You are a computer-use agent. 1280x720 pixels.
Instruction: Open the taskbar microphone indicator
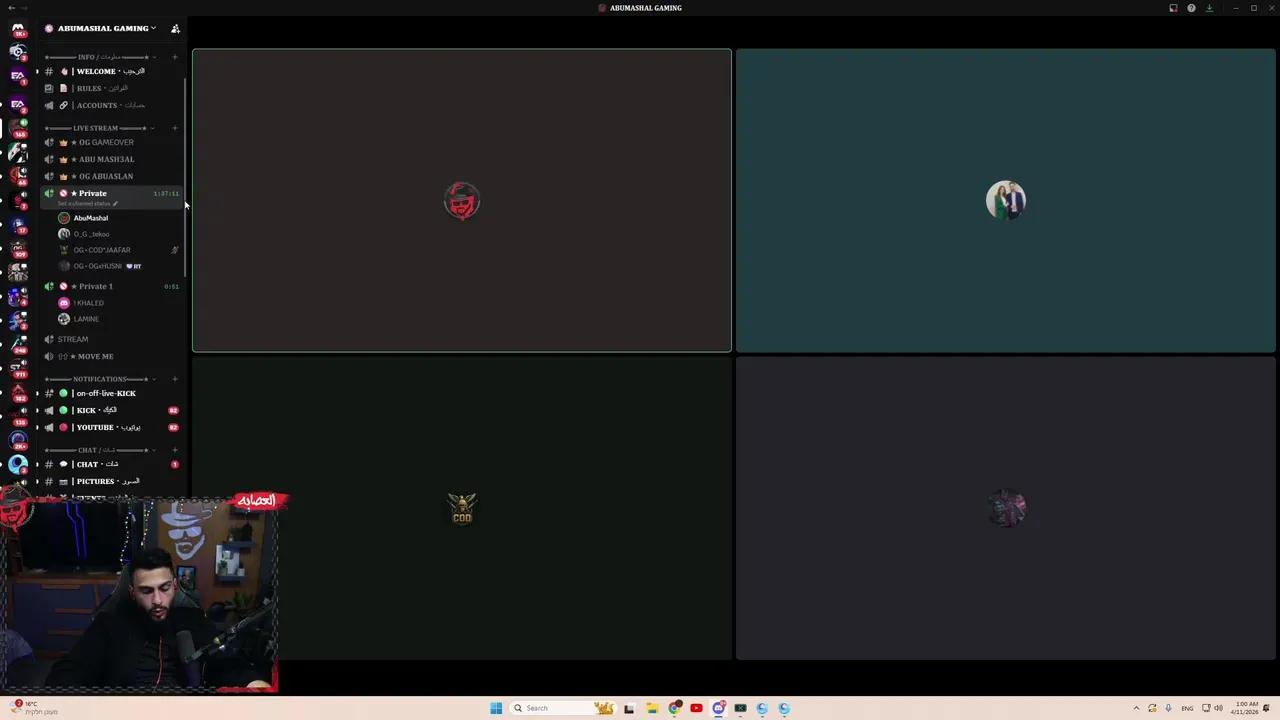(1168, 708)
